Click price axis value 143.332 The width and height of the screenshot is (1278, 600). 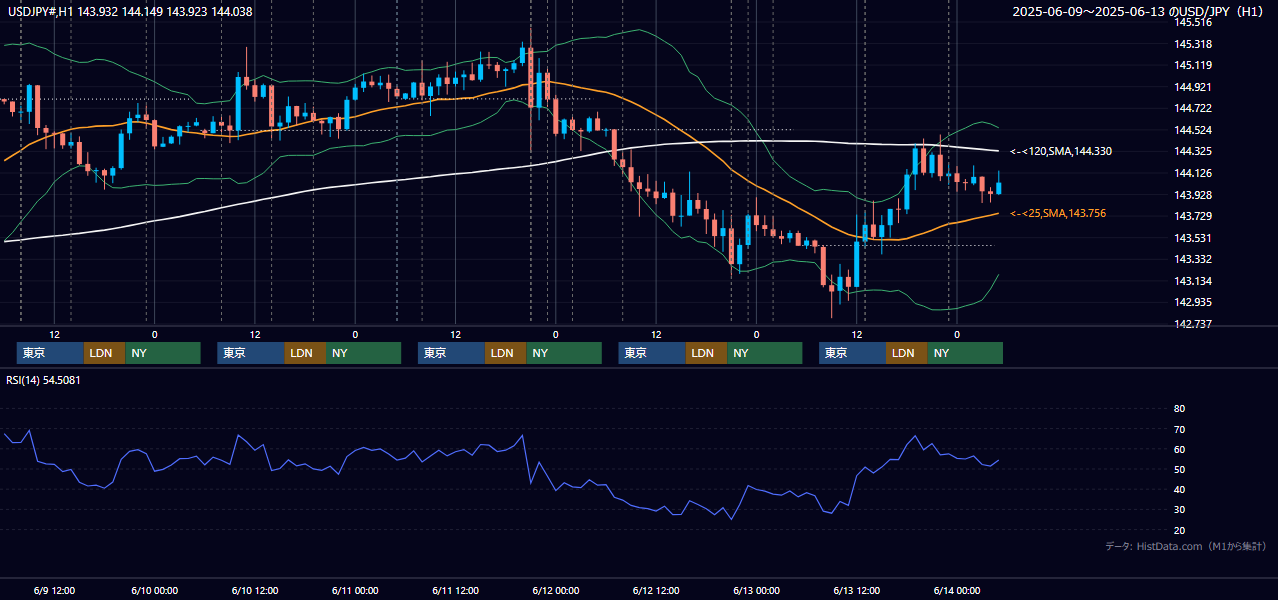[x=1193, y=259]
